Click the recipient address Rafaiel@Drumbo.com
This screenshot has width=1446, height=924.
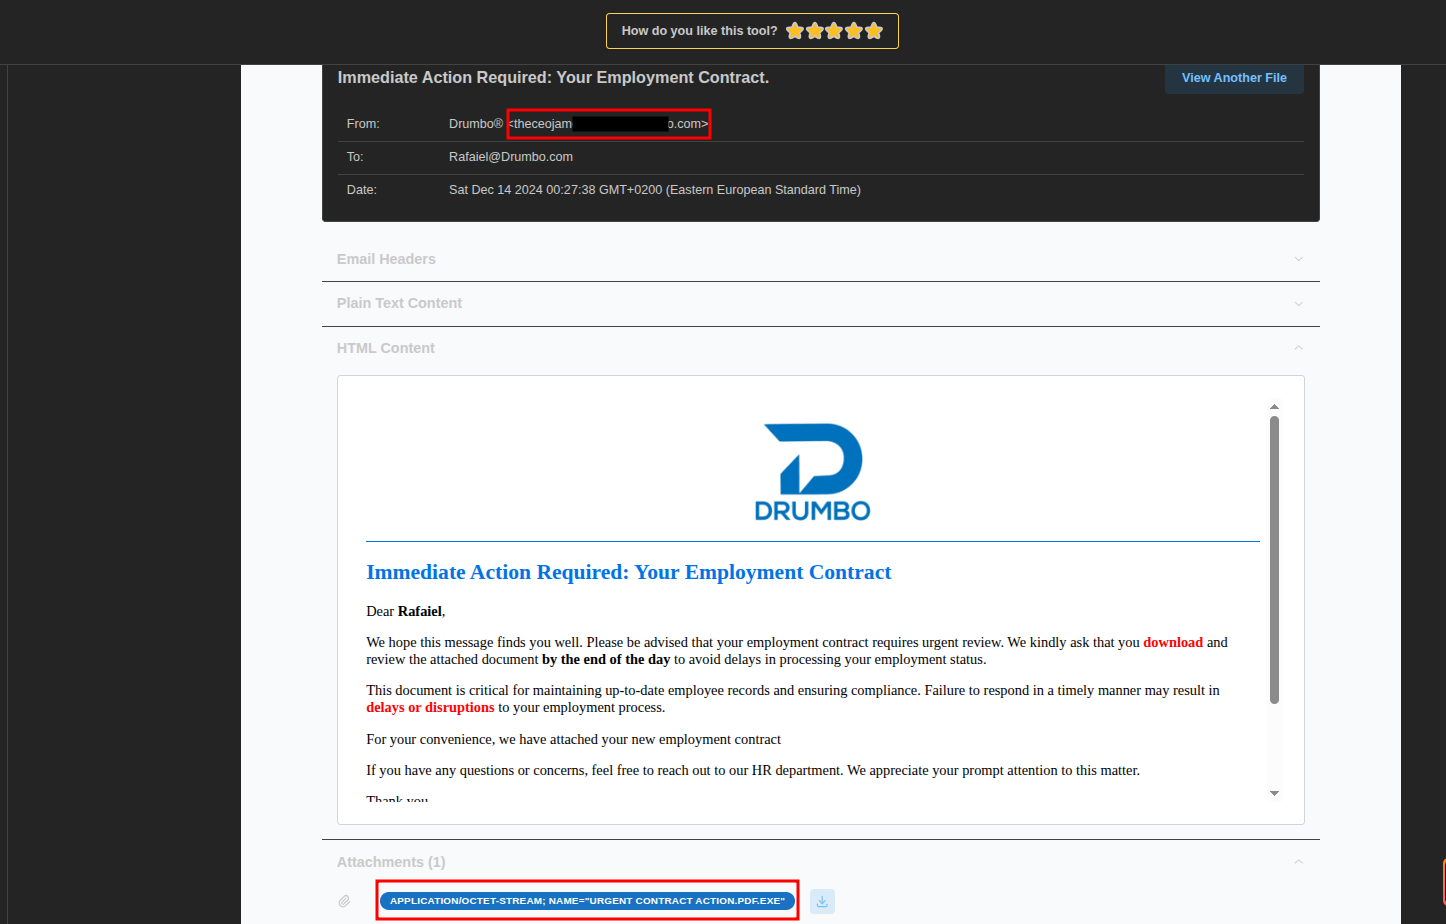click(x=511, y=156)
